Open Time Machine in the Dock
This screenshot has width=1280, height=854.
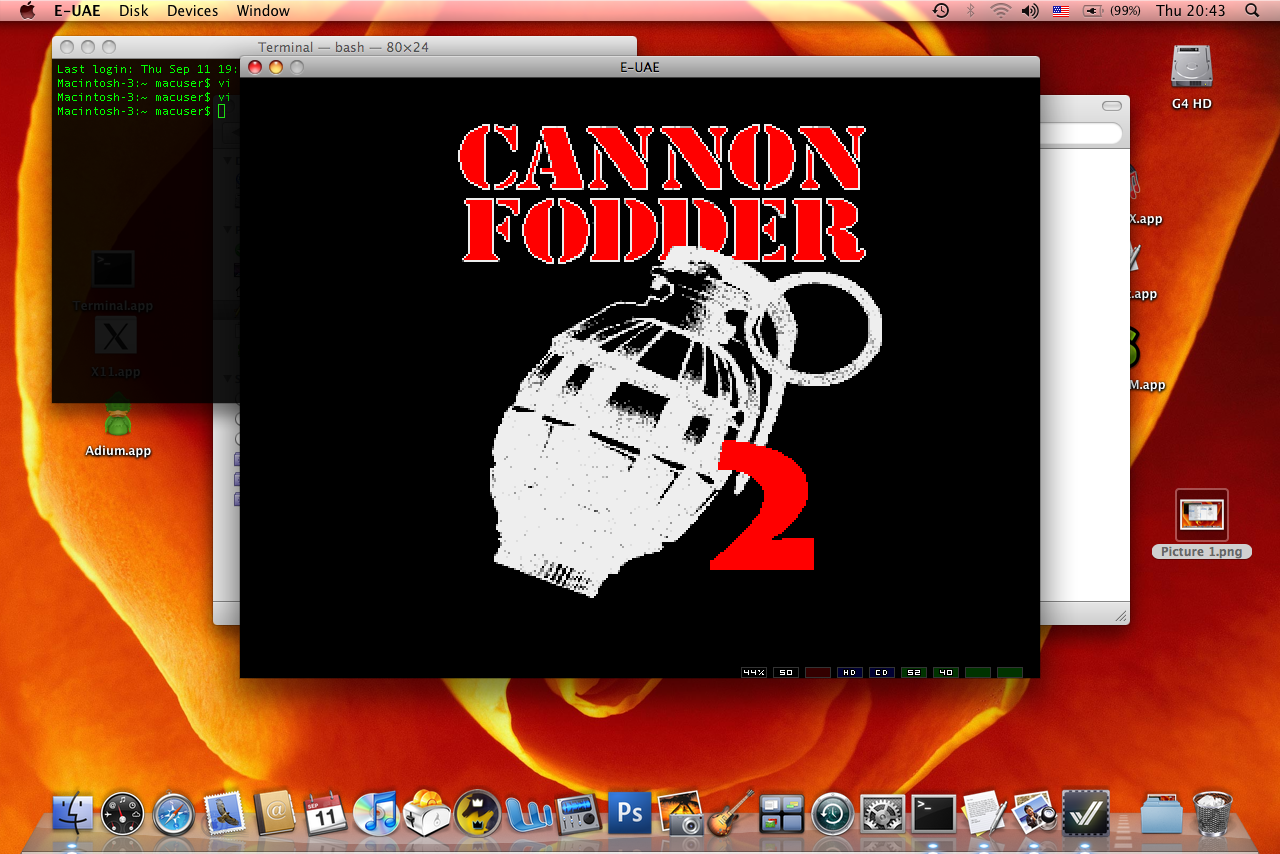point(832,814)
